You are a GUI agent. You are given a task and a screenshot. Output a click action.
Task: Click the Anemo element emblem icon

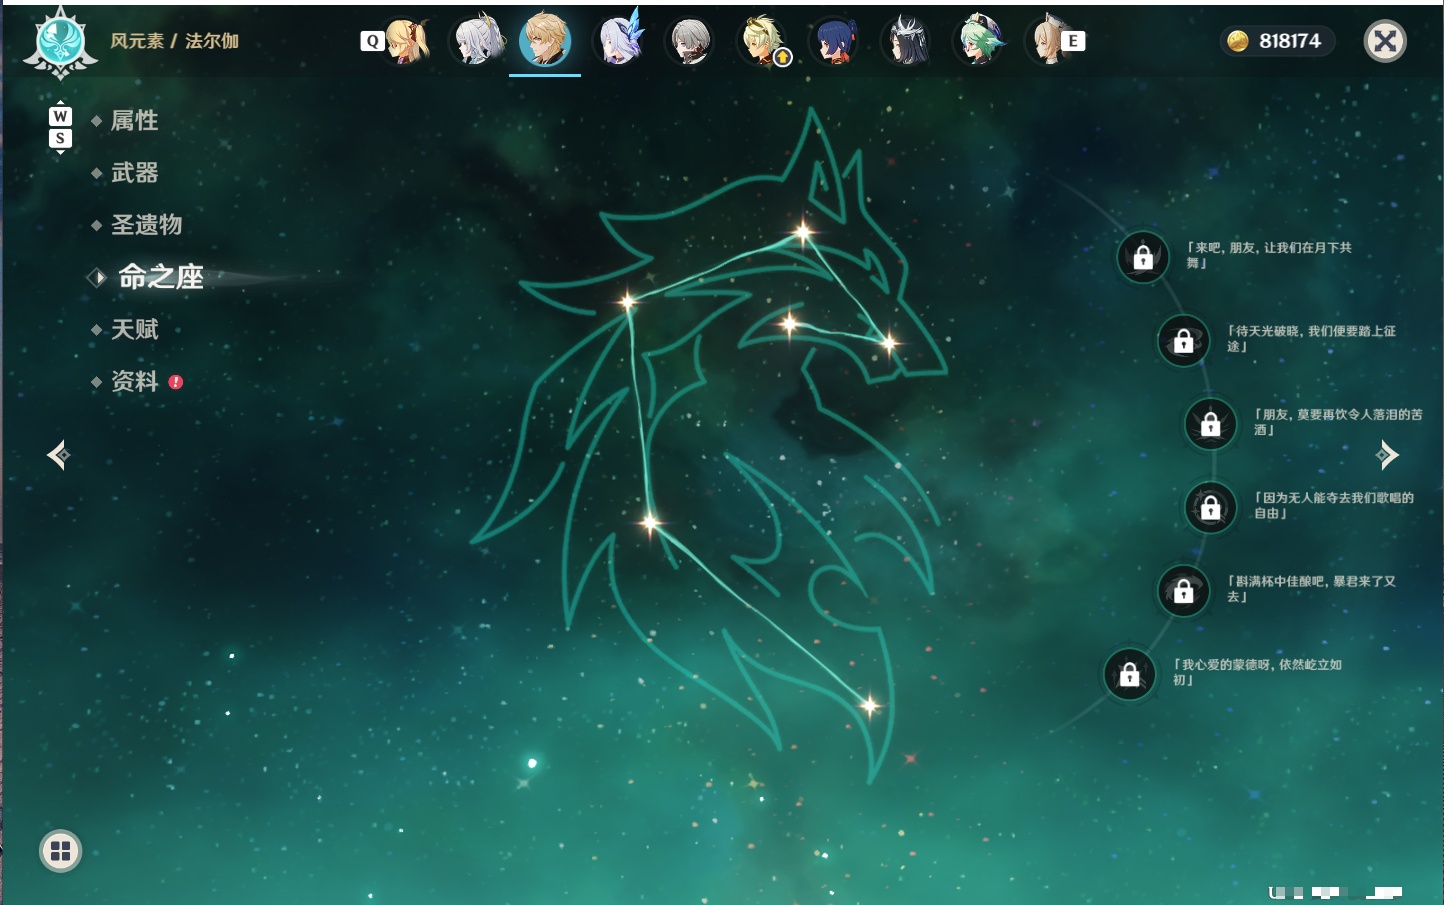pyautogui.click(x=60, y=42)
